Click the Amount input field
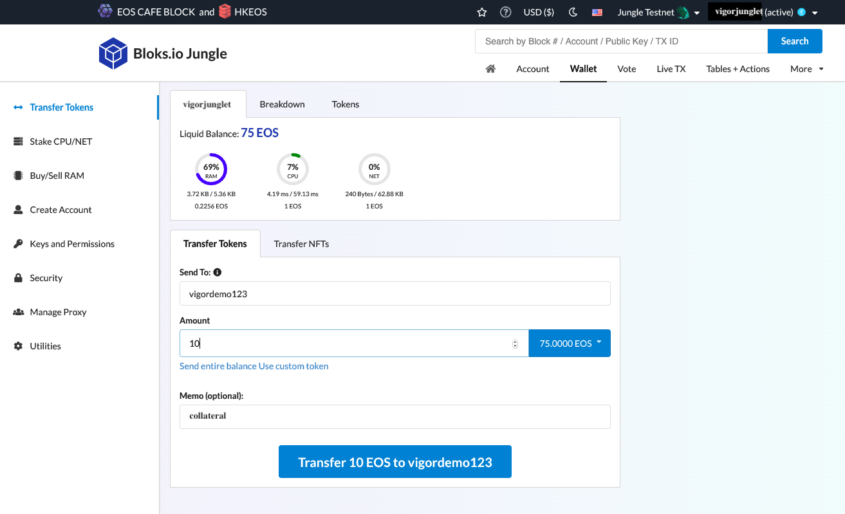The image size is (845, 514). (x=354, y=343)
